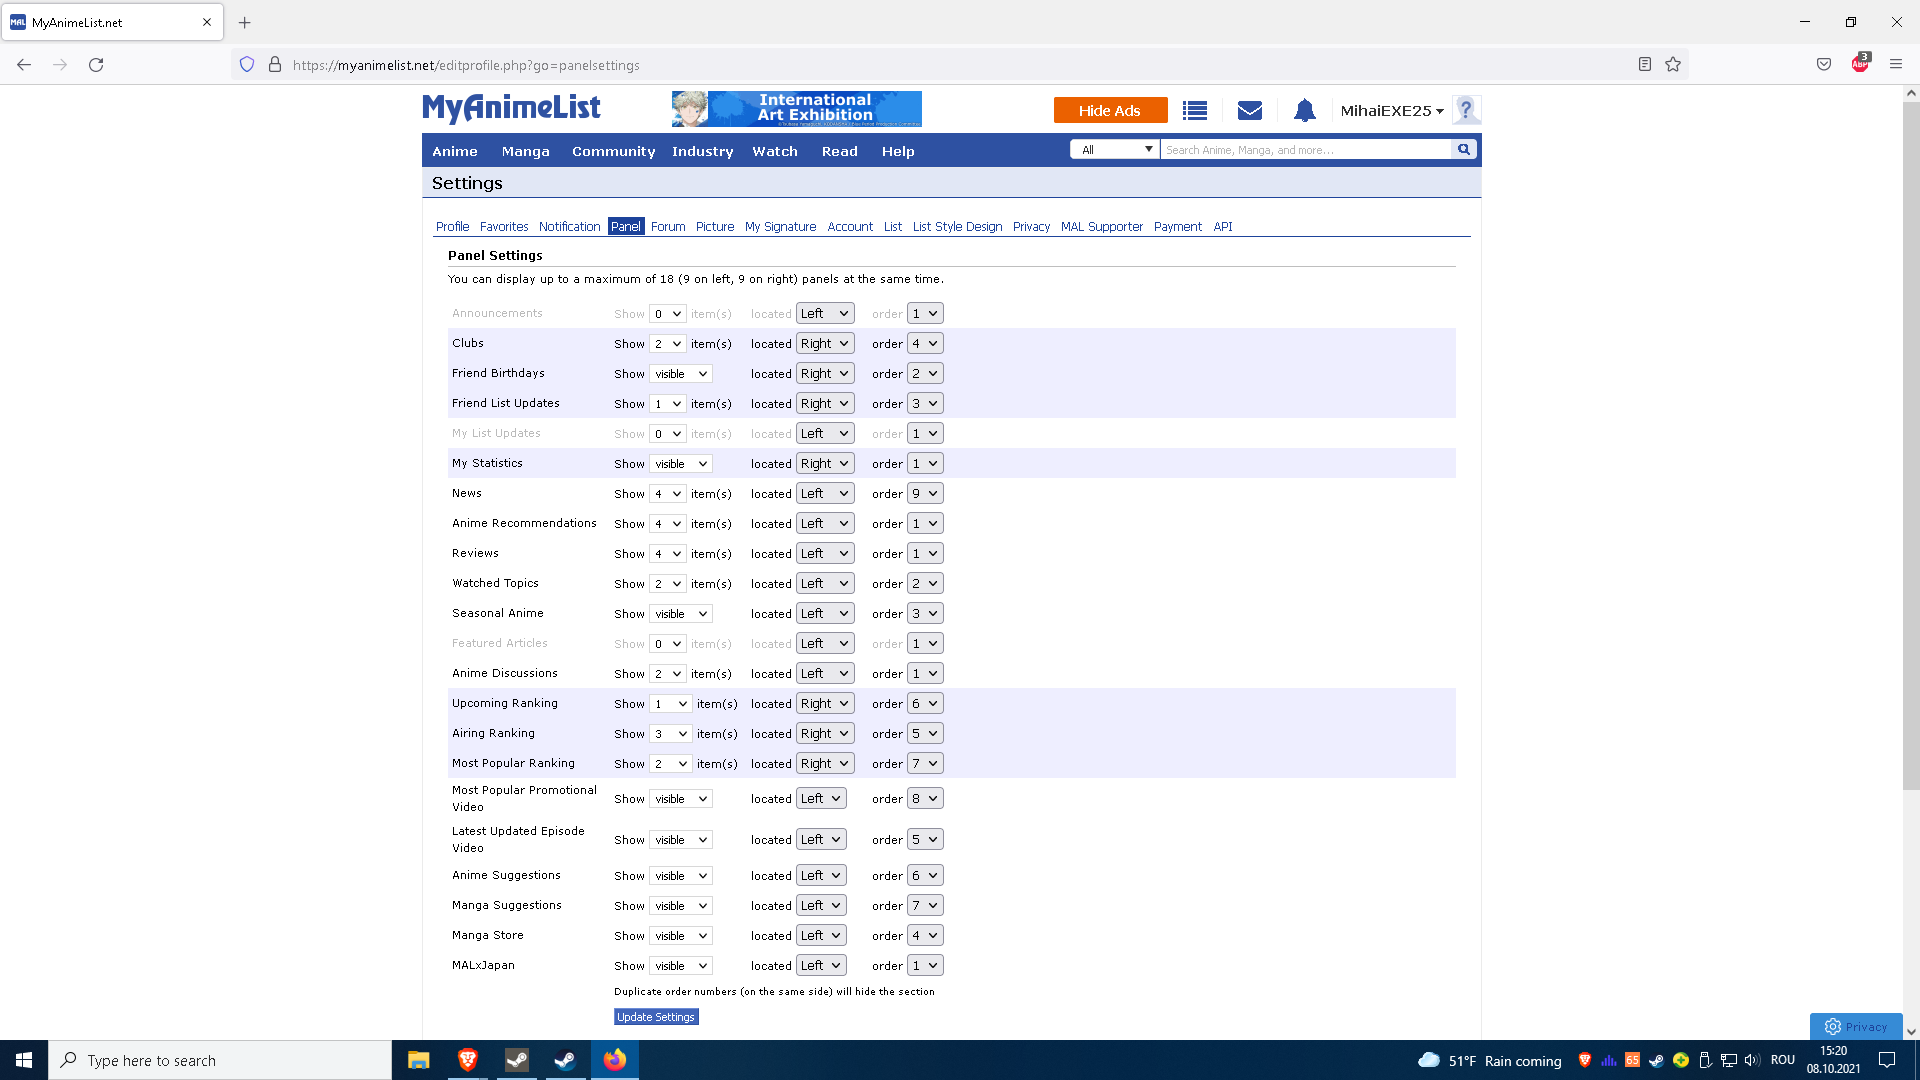The image size is (1920, 1080).
Task: Open Brave browser from taskbar
Action: pos(467,1060)
